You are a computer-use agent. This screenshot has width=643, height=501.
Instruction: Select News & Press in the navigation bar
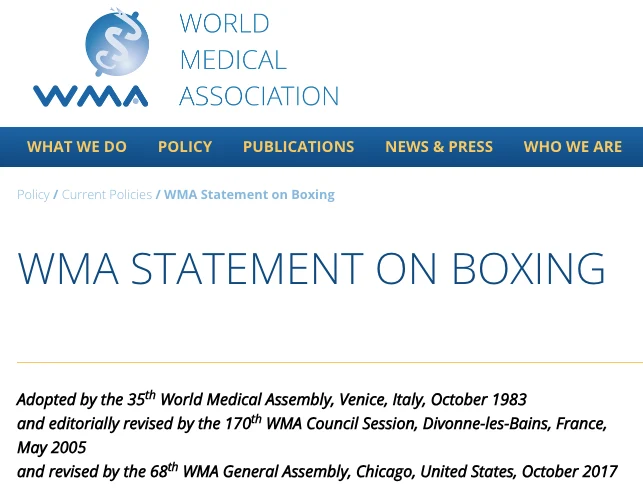[x=439, y=146]
